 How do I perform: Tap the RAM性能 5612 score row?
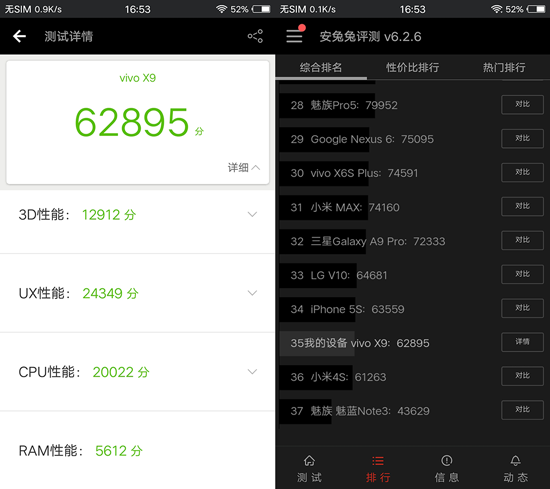tap(137, 450)
